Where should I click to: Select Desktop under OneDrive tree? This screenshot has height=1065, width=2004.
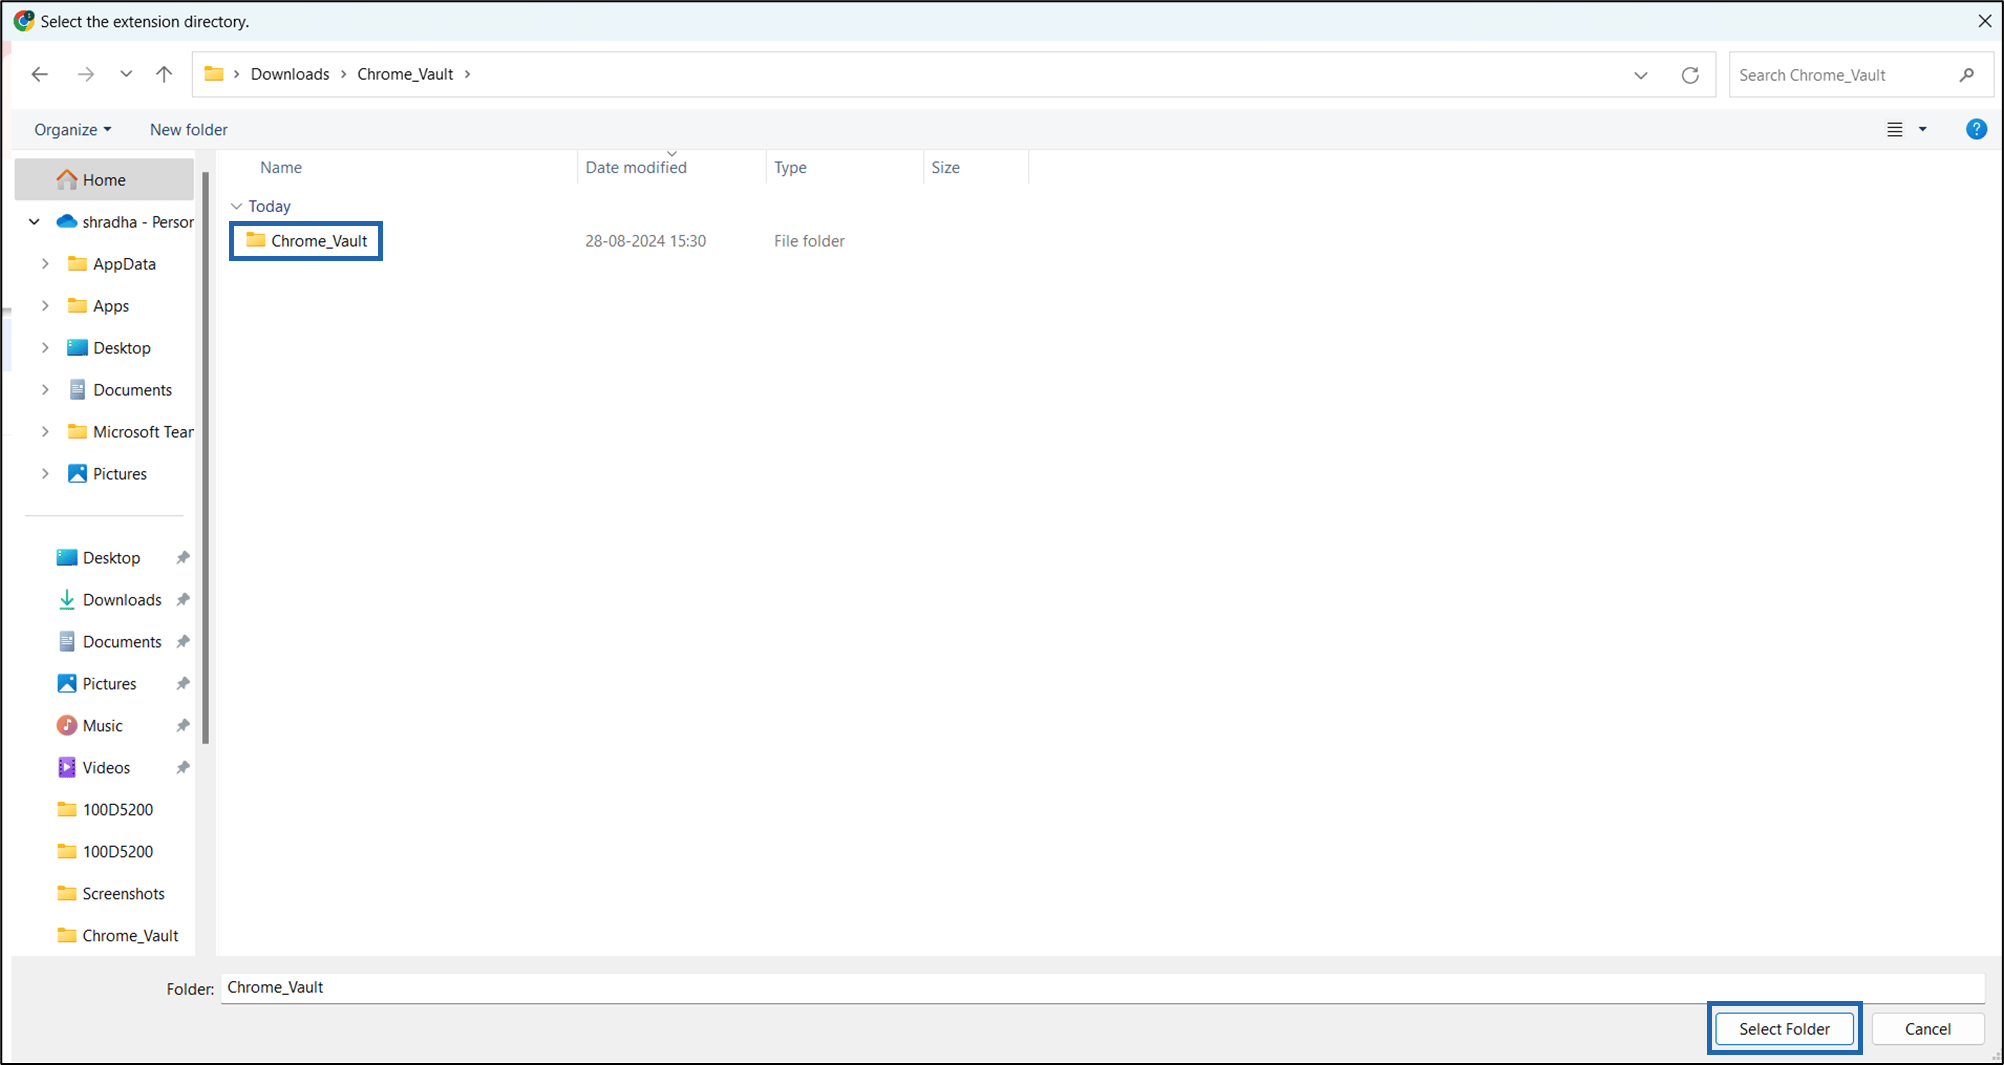point(109,348)
